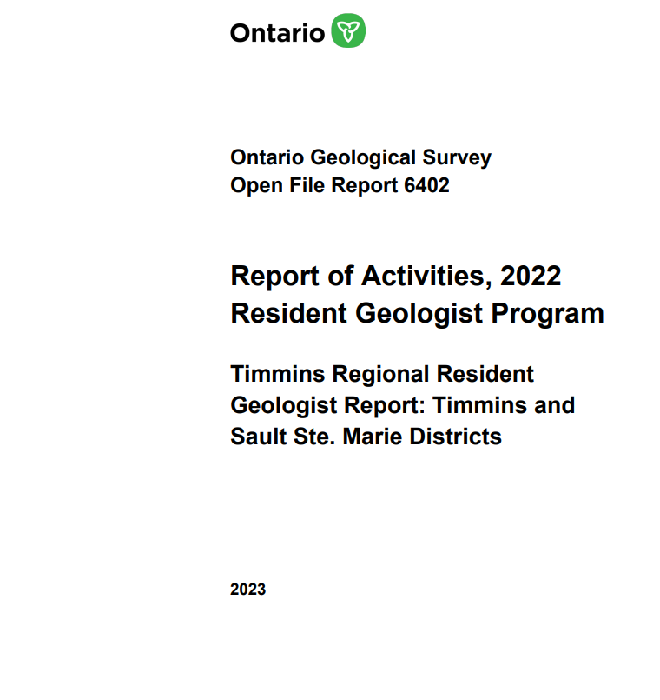Click the green Ontario trillium logo
The width and height of the screenshot is (660, 700).
tap(350, 31)
